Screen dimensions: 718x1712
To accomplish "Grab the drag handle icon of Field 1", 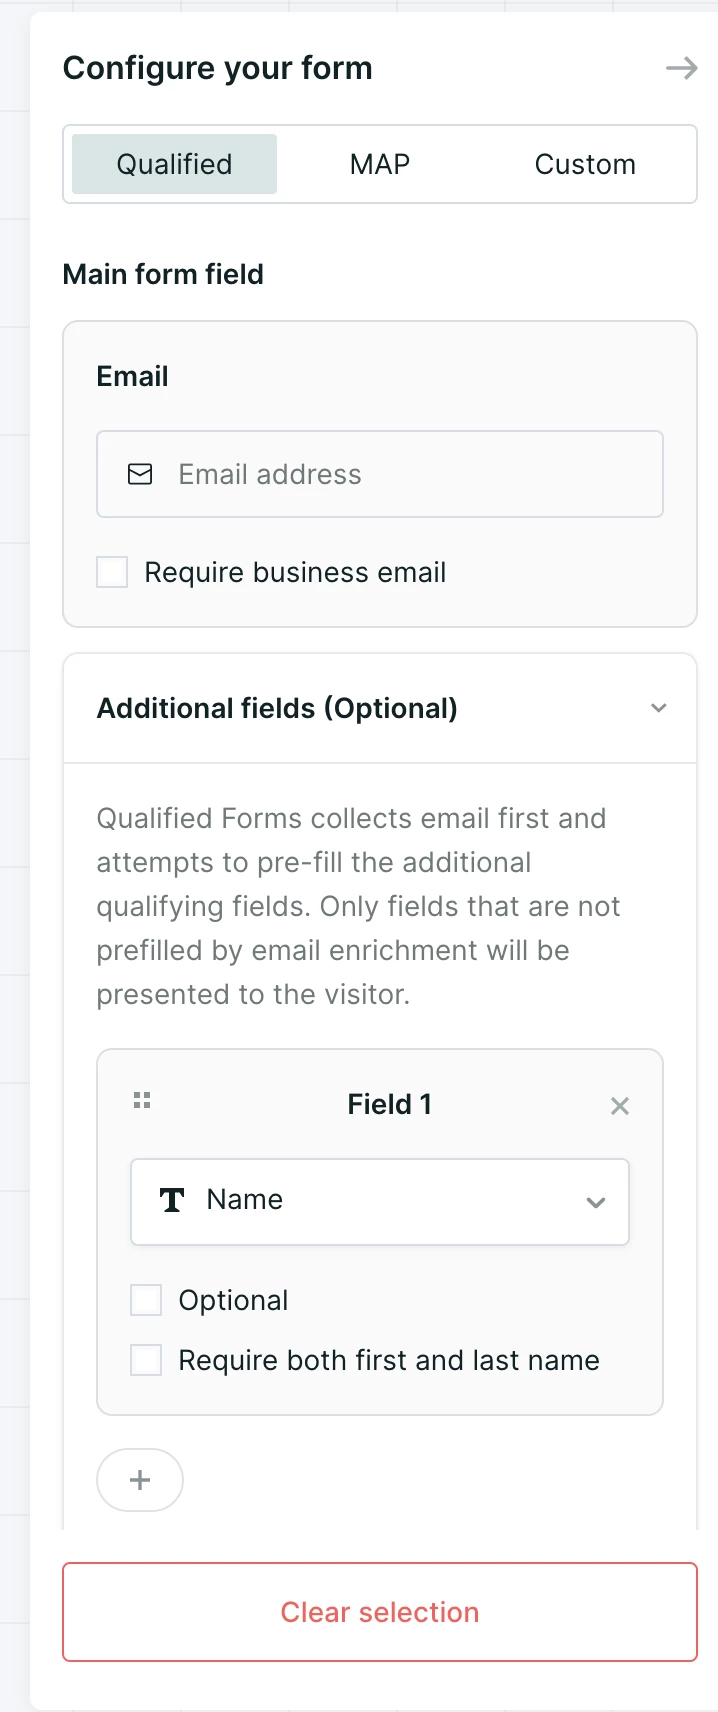I will tap(142, 1100).
